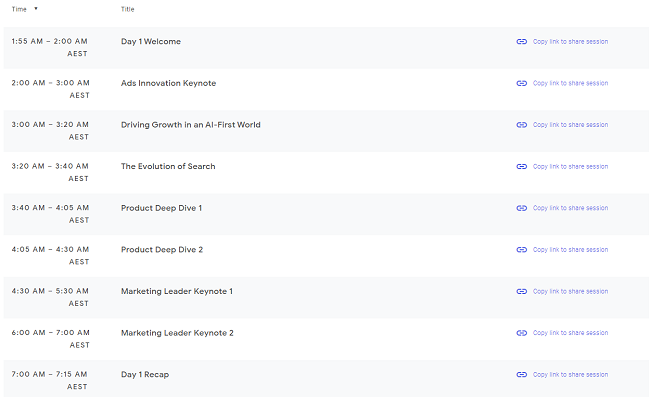Select the Day 1 Recap title
650x397 pixels.
point(145,375)
